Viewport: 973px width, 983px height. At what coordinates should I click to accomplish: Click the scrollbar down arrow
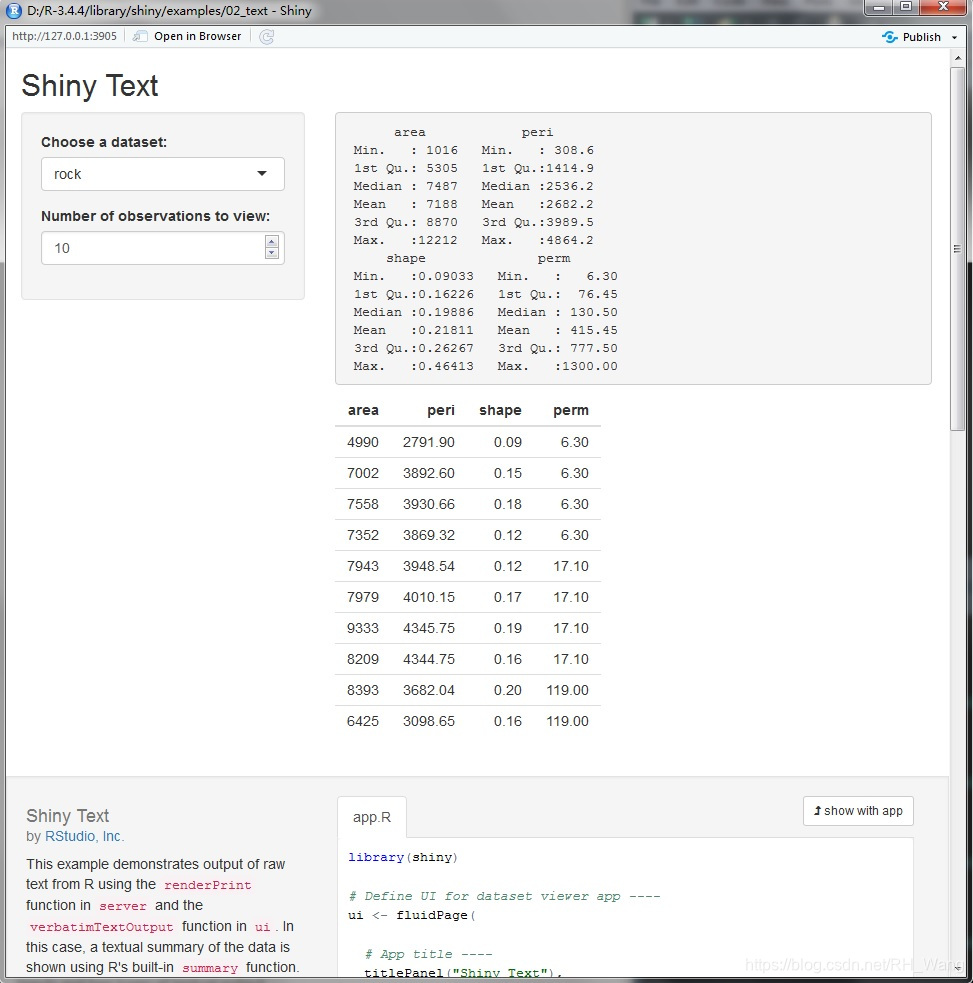957,969
